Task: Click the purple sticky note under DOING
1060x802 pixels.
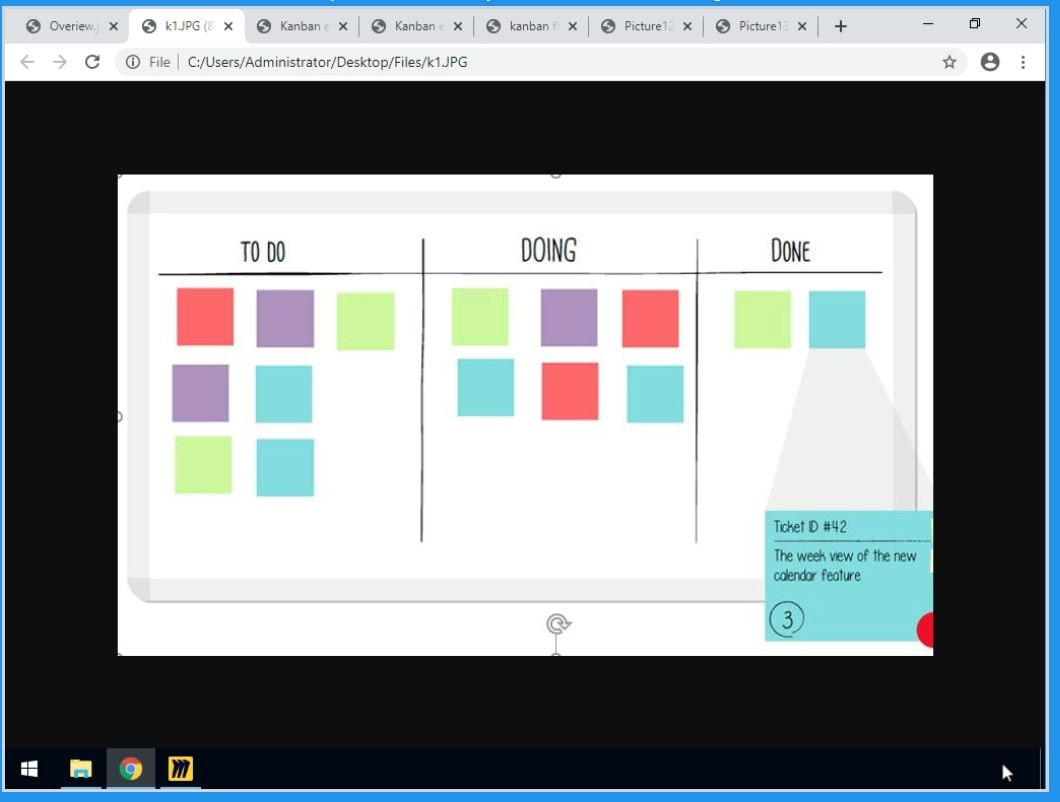Action: 569,318
